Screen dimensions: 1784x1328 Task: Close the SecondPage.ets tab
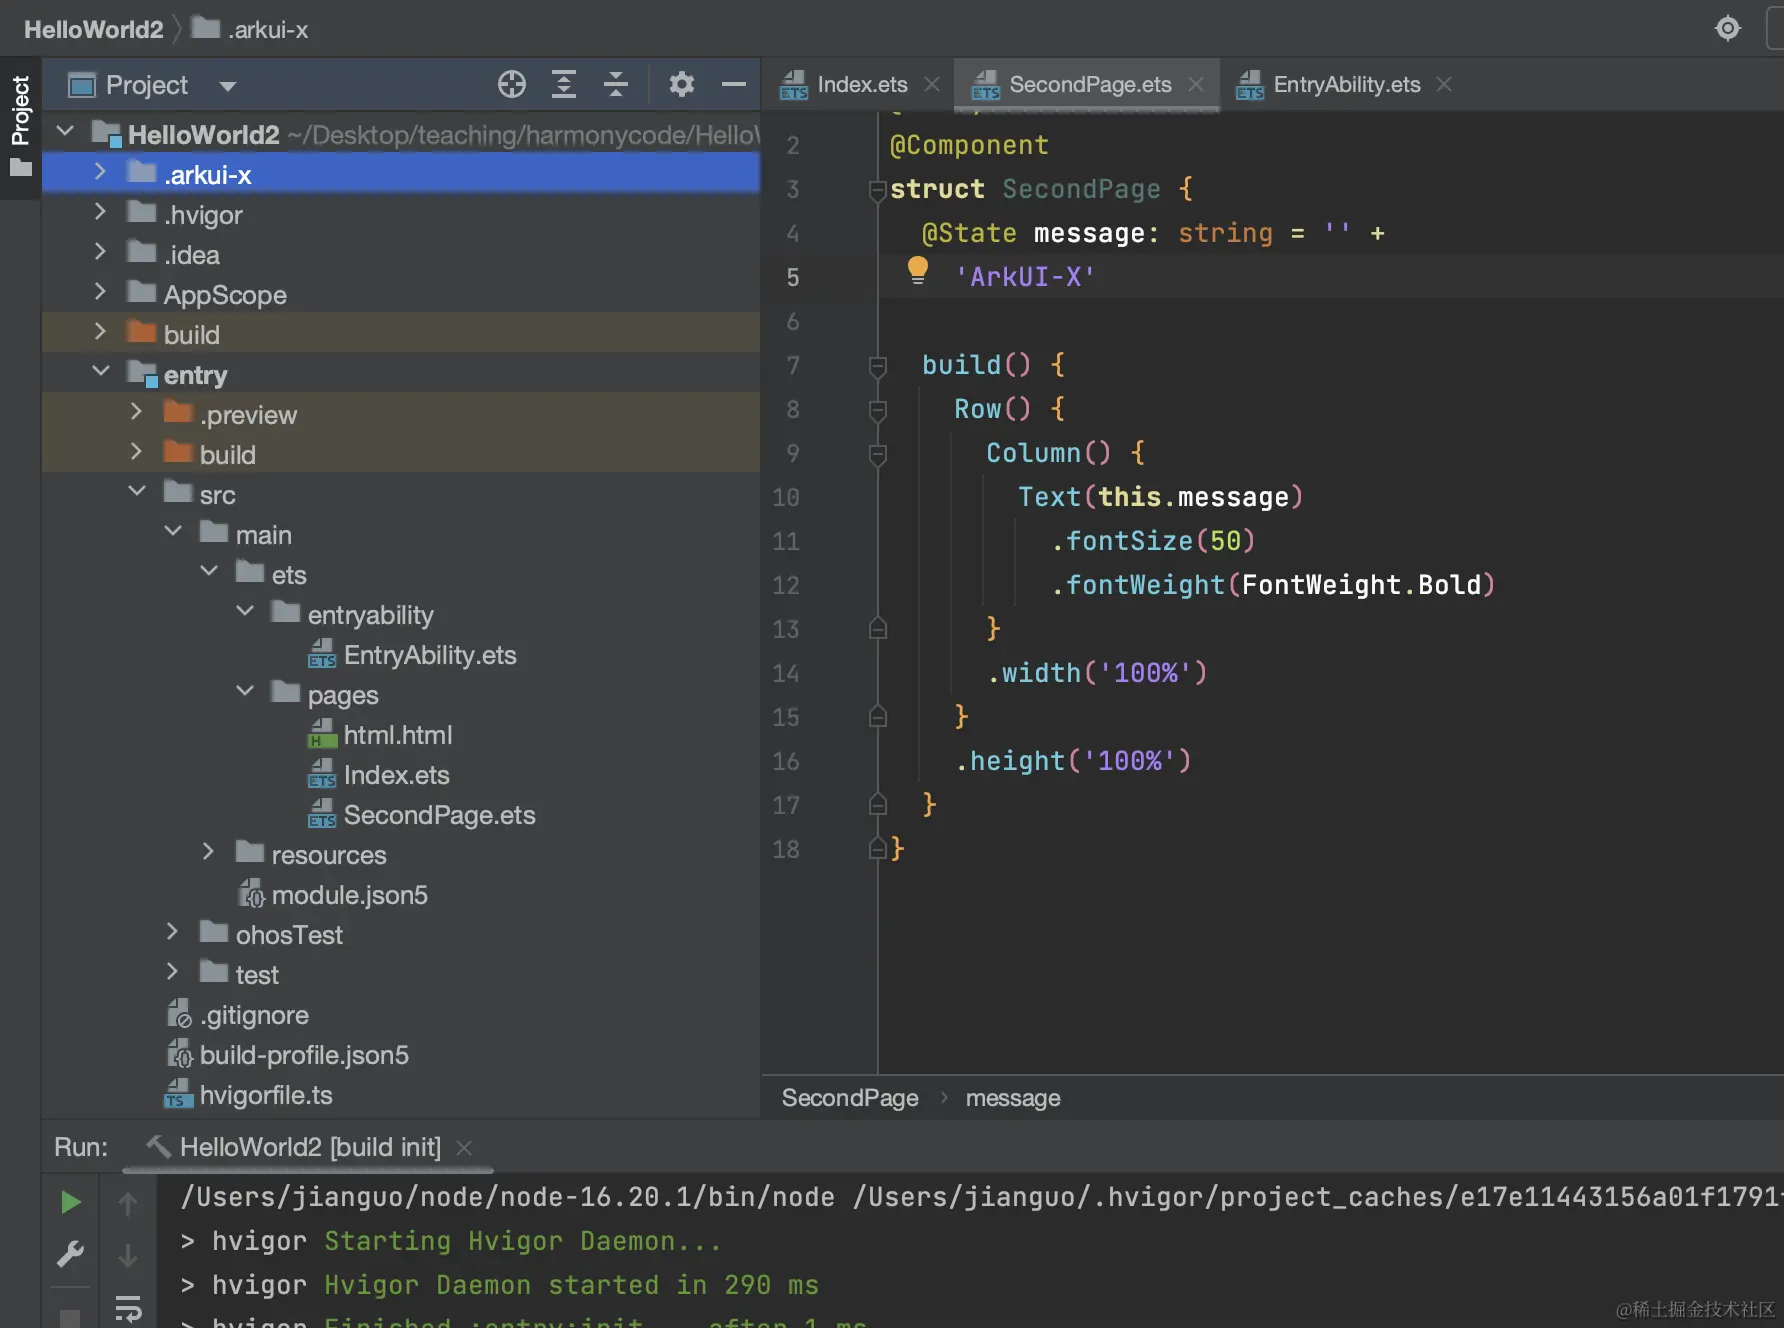coord(1196,85)
